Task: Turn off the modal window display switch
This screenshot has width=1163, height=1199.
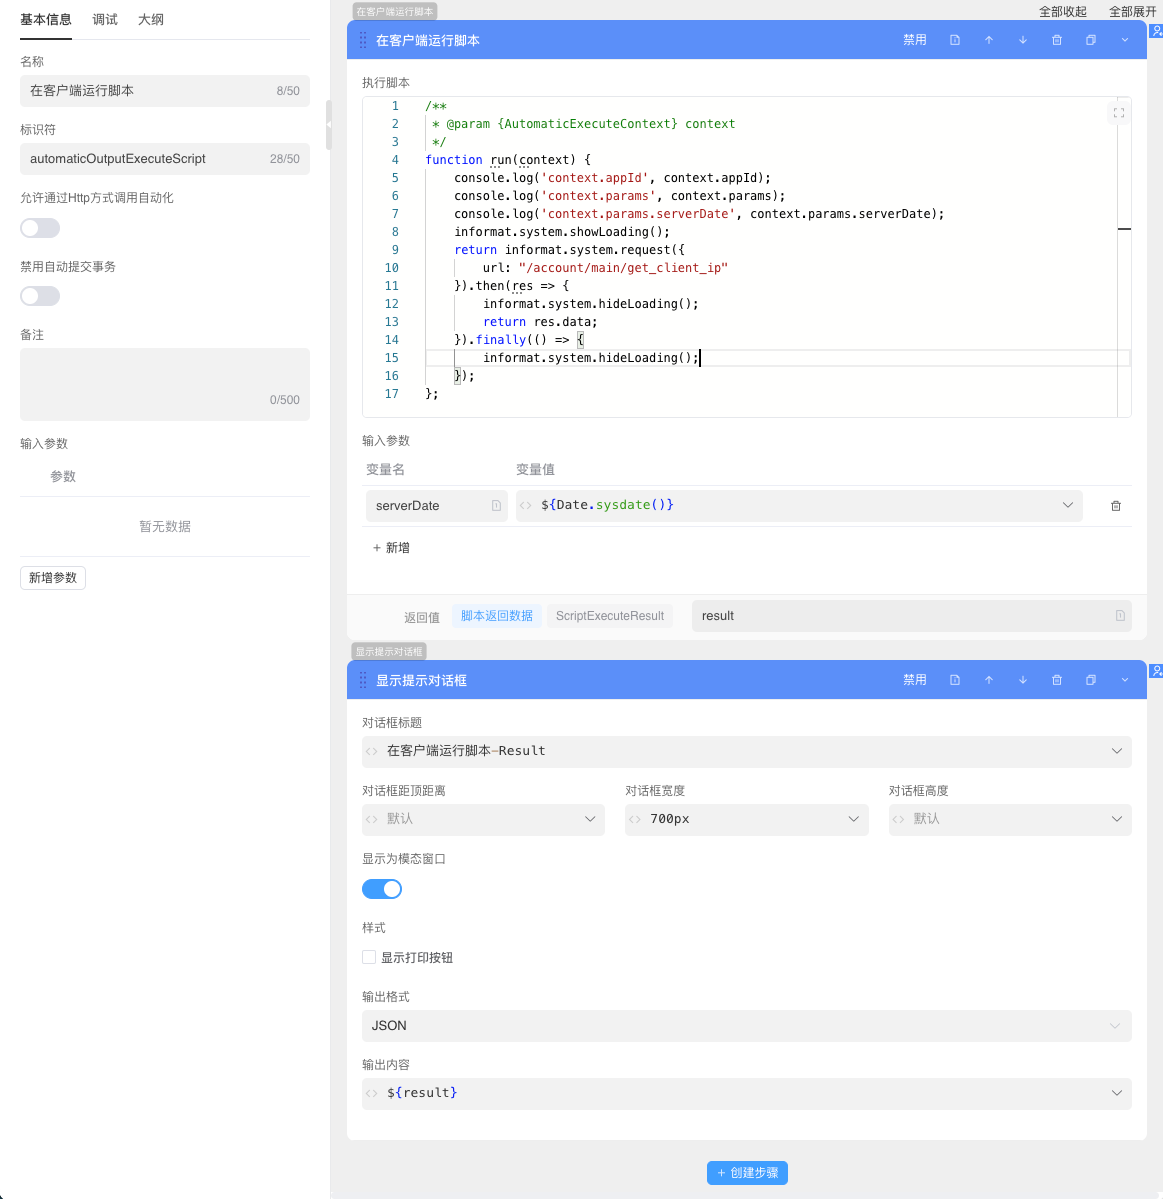Action: [382, 889]
